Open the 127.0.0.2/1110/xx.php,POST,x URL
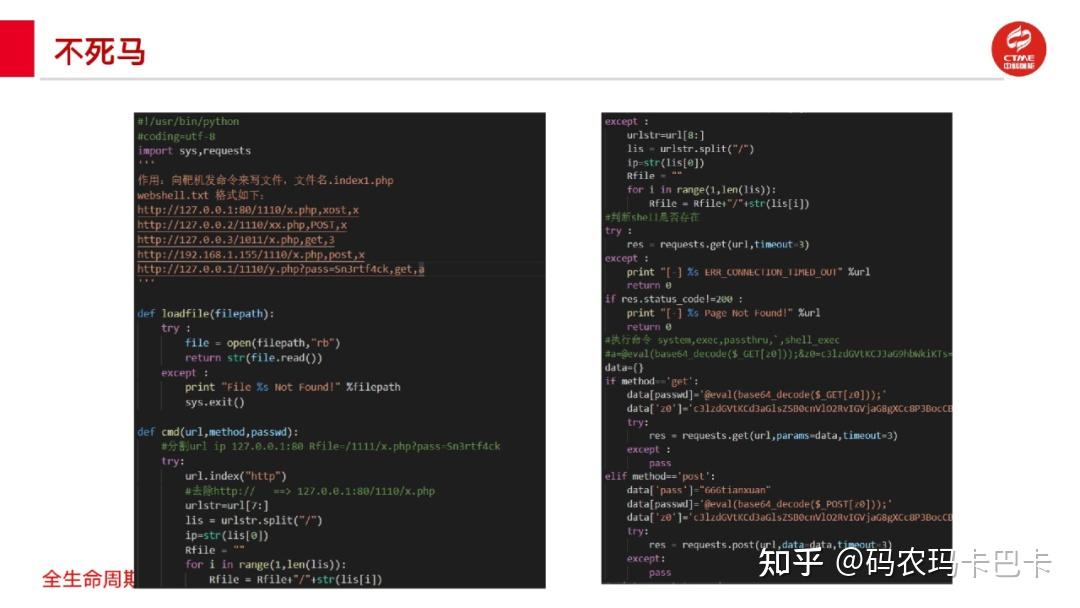This screenshot has width=1080, height=608. tap(242, 225)
